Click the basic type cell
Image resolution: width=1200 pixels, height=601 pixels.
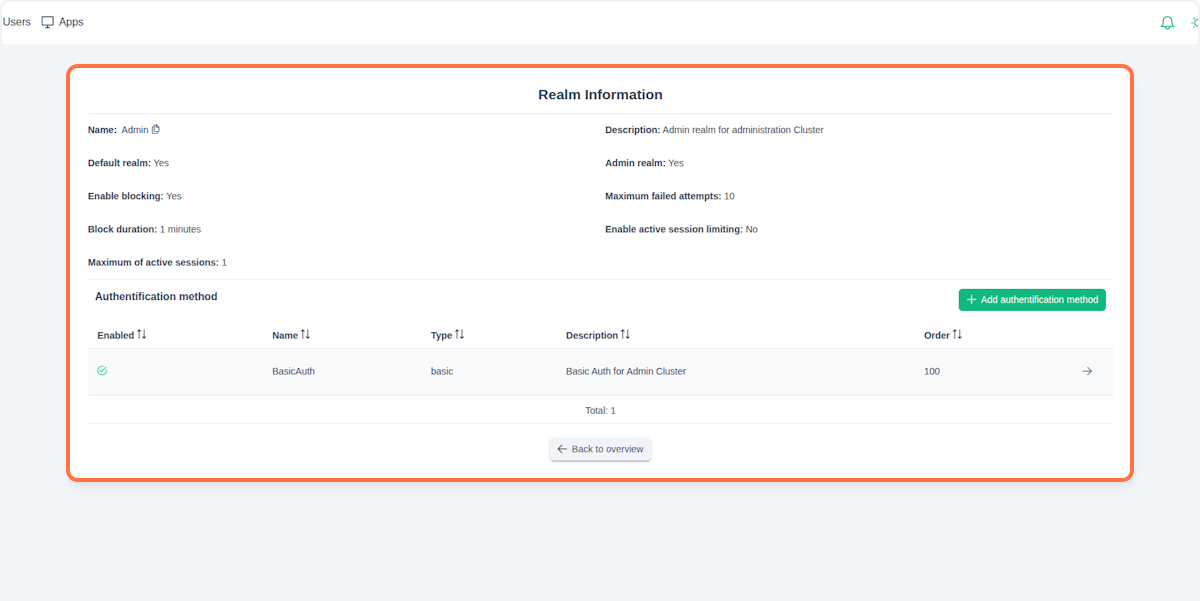tap(441, 371)
